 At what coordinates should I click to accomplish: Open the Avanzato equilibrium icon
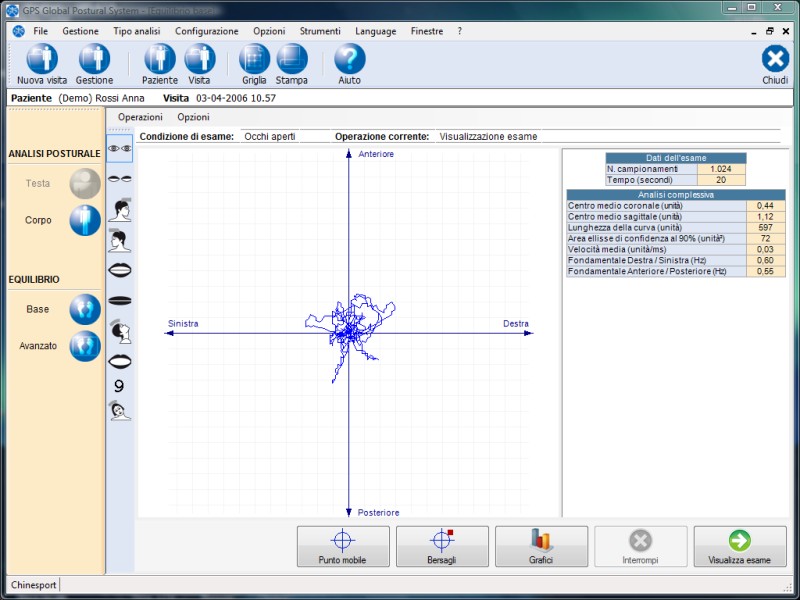pos(84,346)
